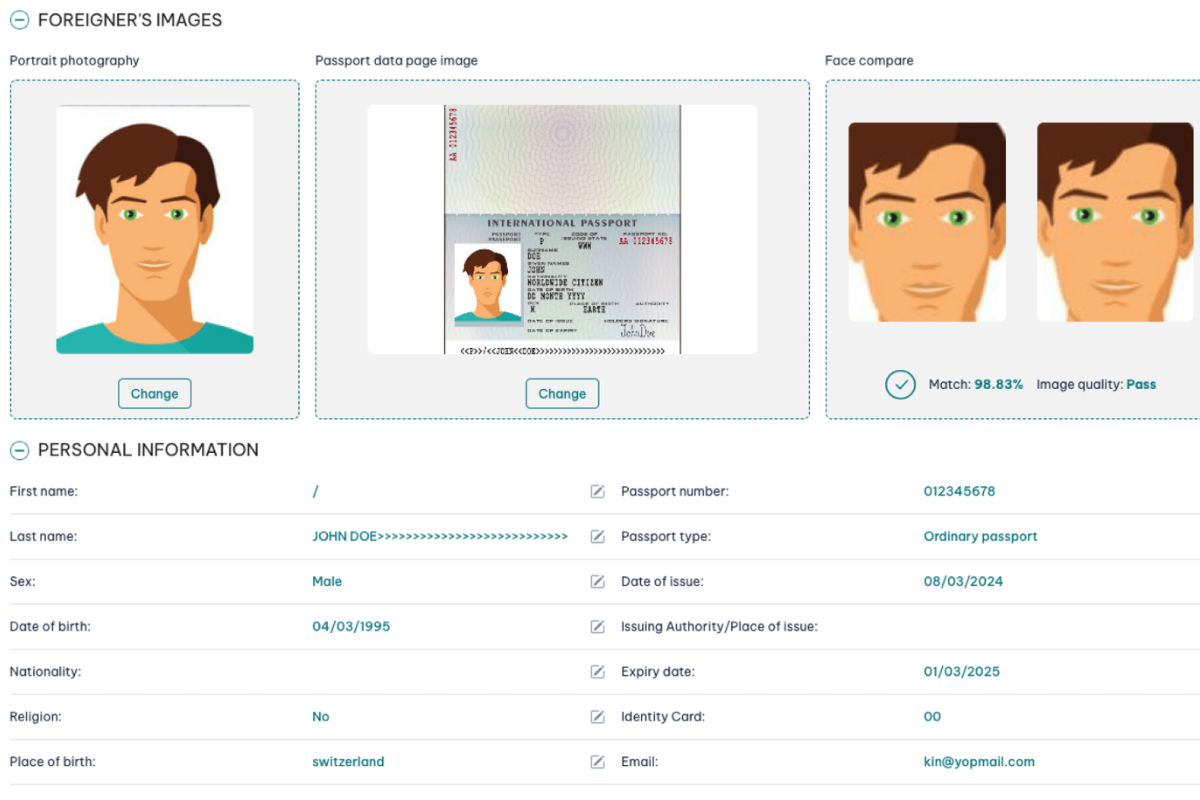Click the Face compare label
Image resolution: width=1200 pixels, height=800 pixels.
(x=869, y=60)
